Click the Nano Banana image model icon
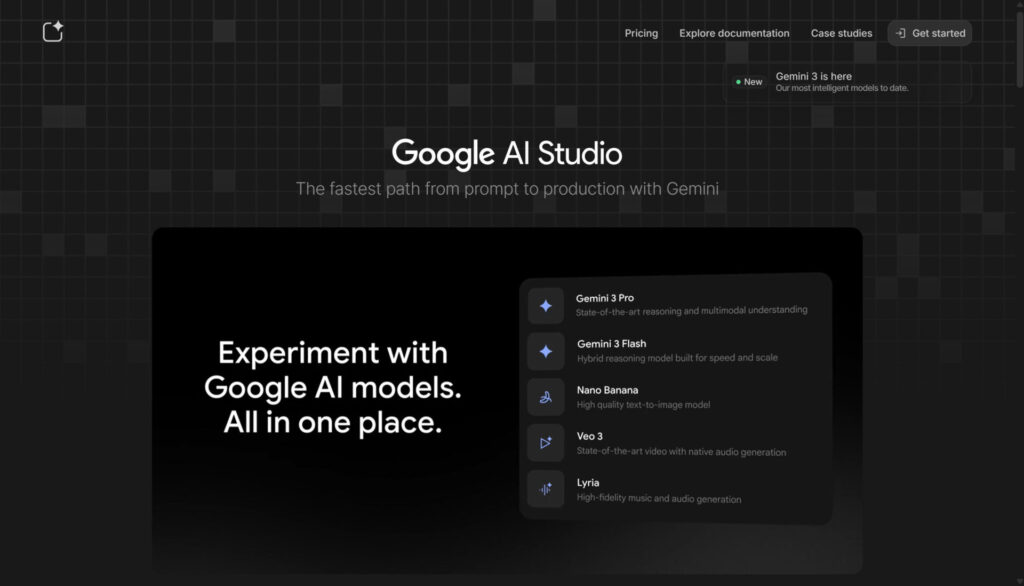The image size is (1024, 586). tap(545, 397)
